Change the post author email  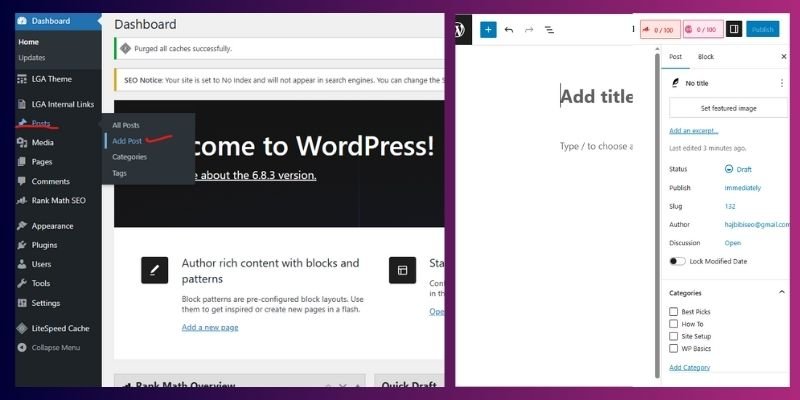756,224
